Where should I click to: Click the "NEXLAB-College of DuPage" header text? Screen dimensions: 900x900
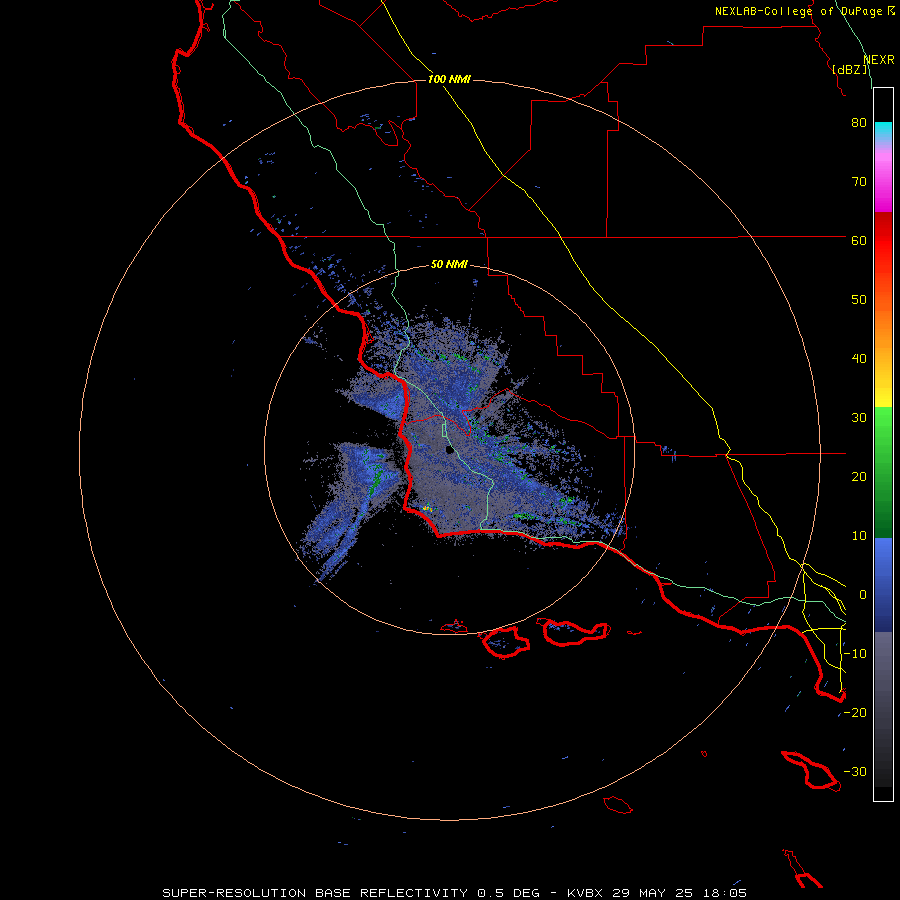[798, 11]
